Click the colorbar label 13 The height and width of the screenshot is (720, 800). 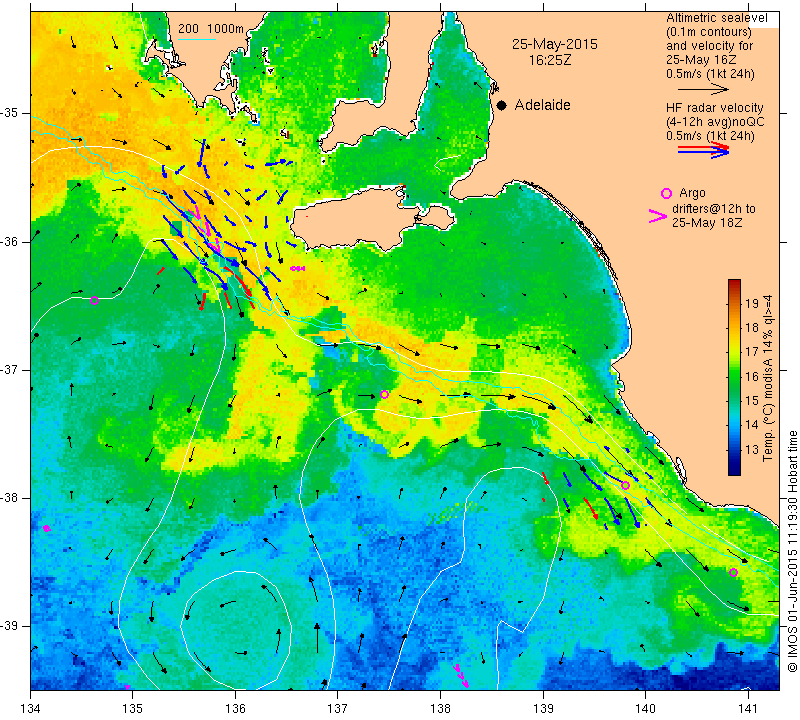[x=752, y=450]
